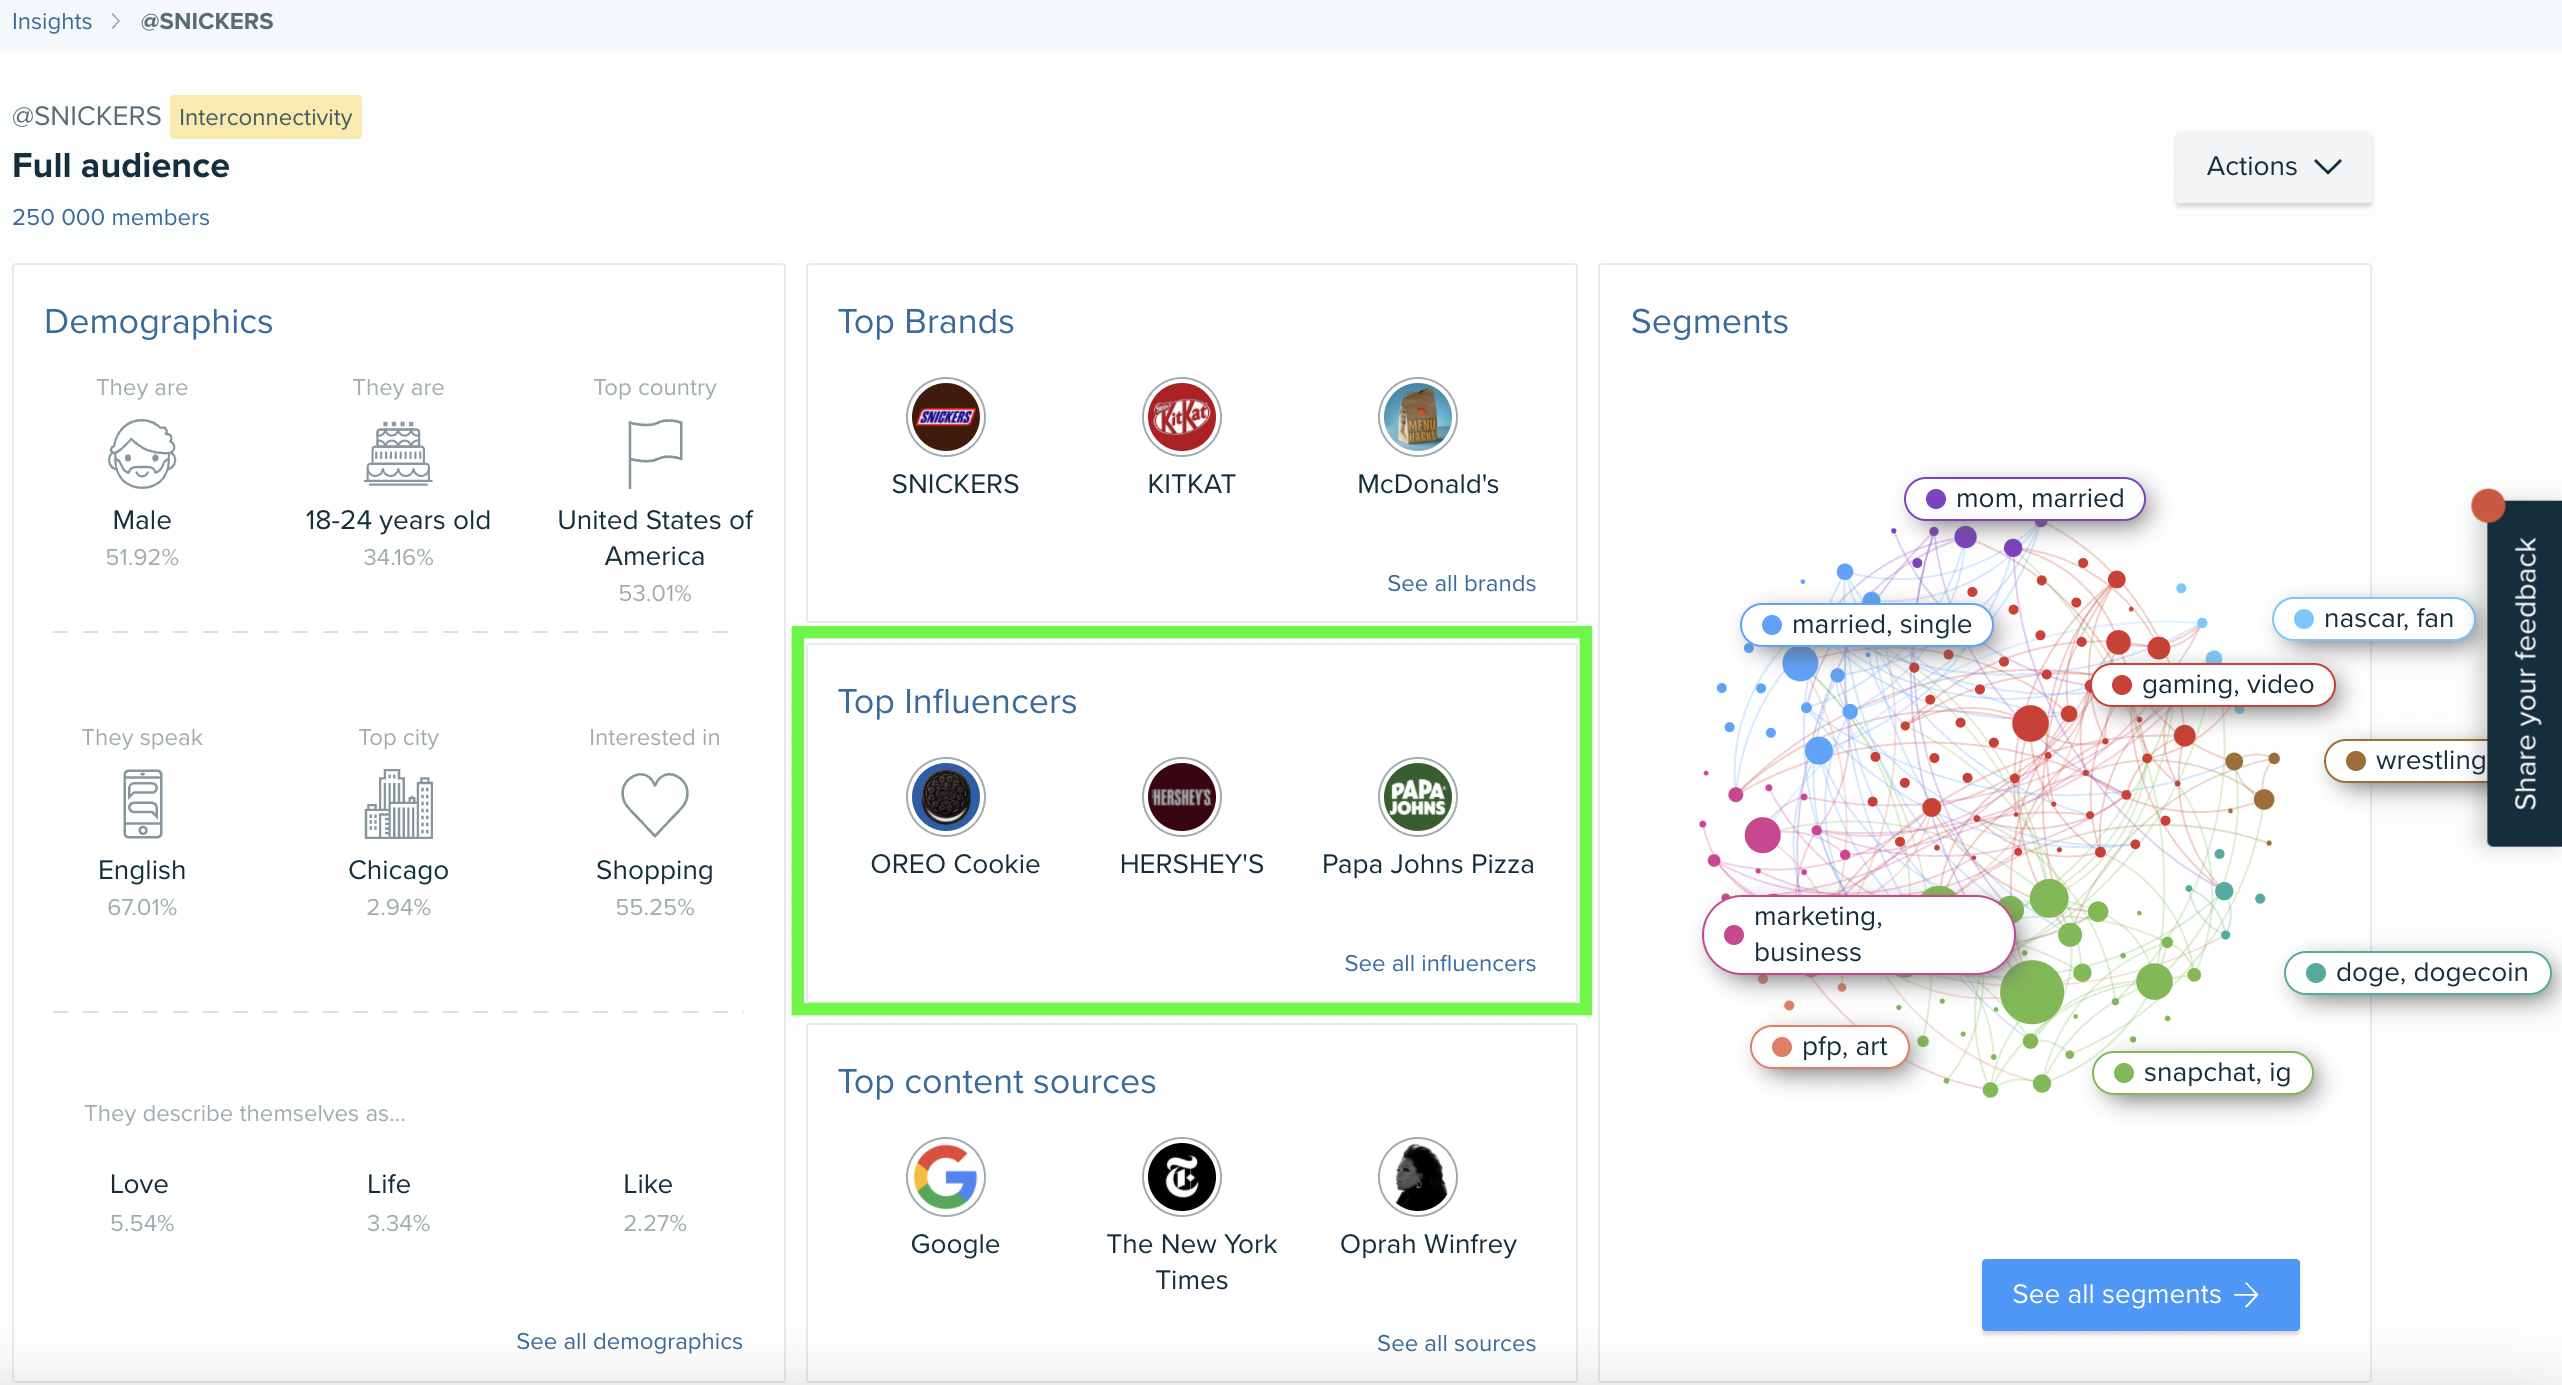Click the English language label
Image resolution: width=2562 pixels, height=1385 pixels.
point(142,870)
